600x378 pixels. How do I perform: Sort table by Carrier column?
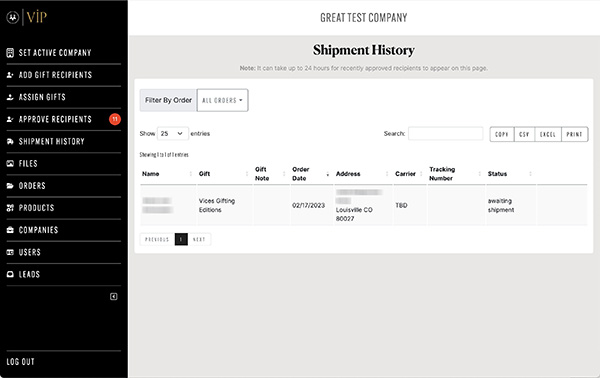(410, 174)
